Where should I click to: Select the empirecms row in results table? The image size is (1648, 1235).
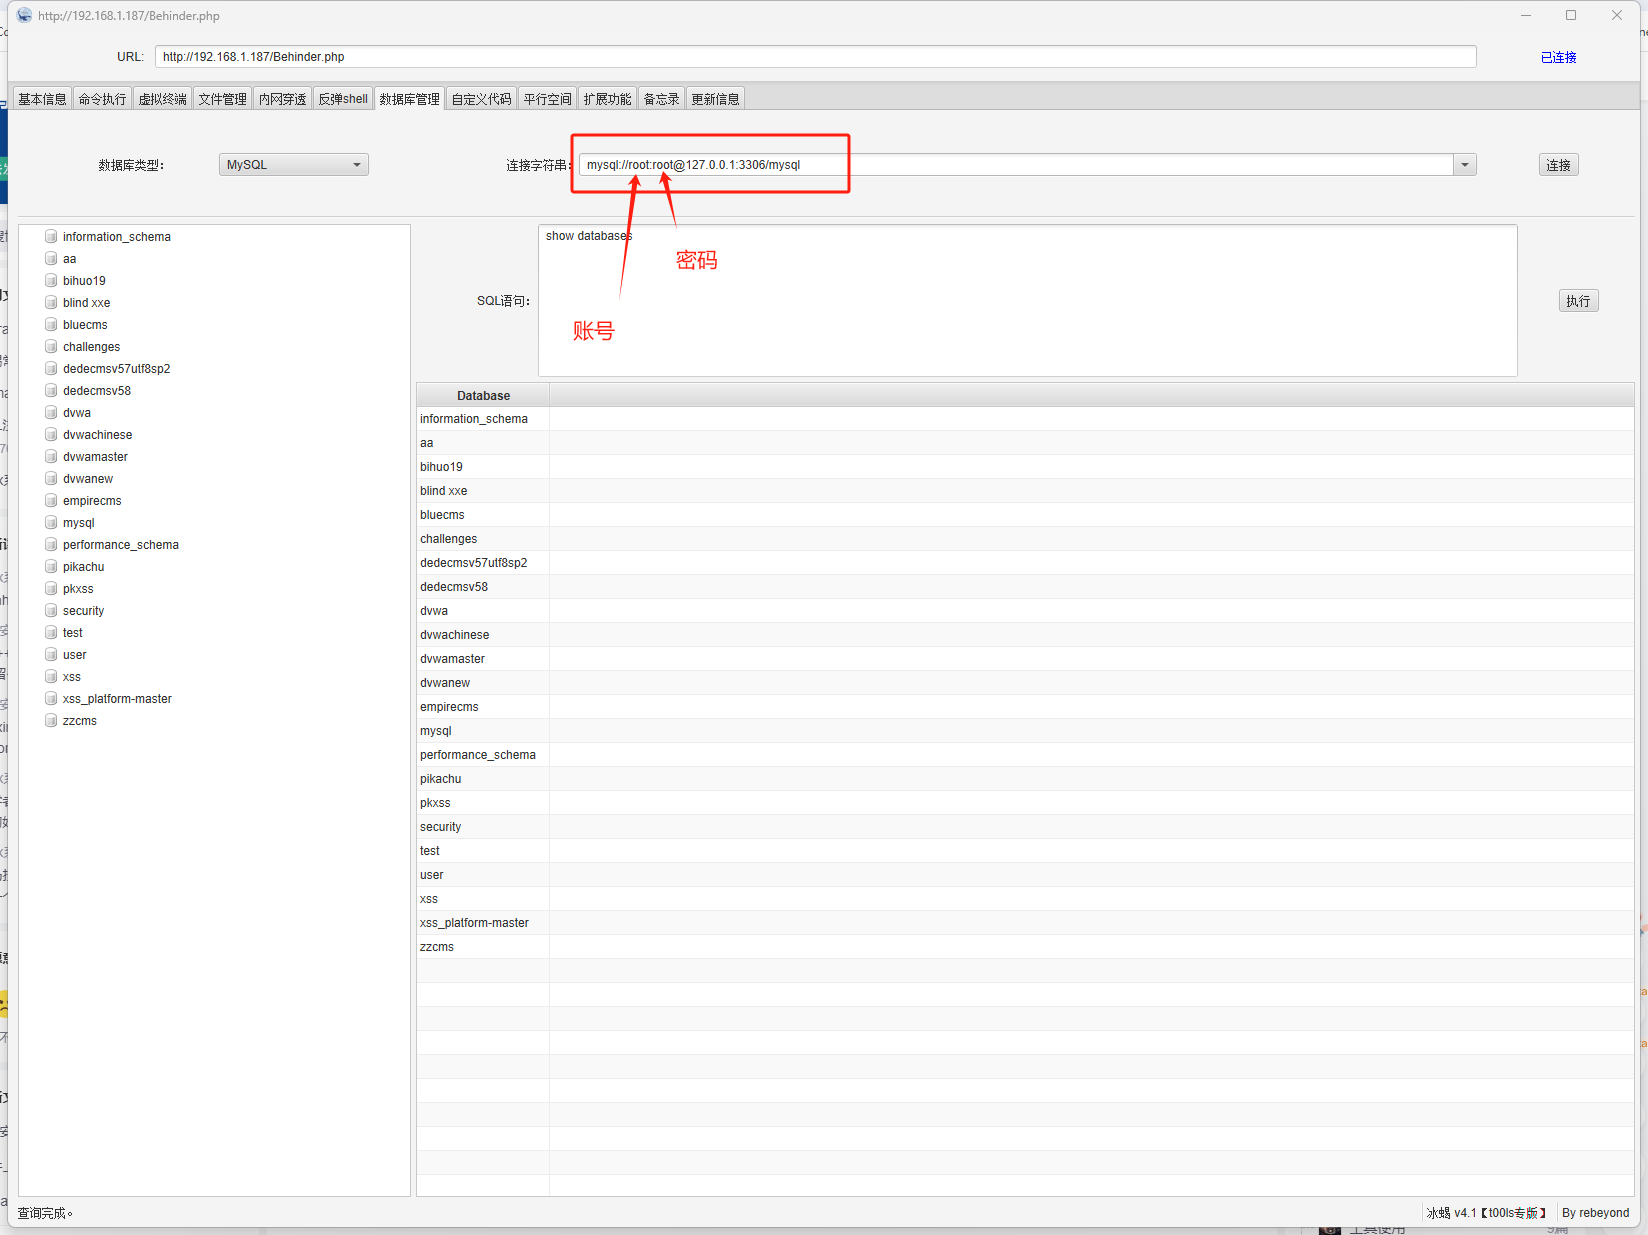[x=1025, y=707]
